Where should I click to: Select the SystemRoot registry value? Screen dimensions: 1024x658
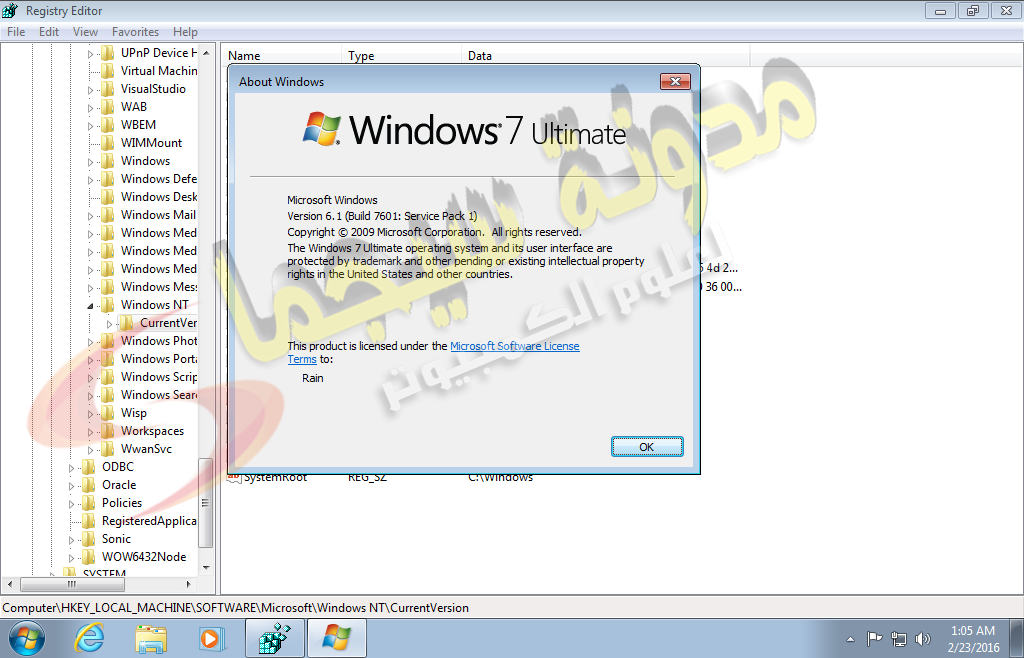[x=275, y=477]
